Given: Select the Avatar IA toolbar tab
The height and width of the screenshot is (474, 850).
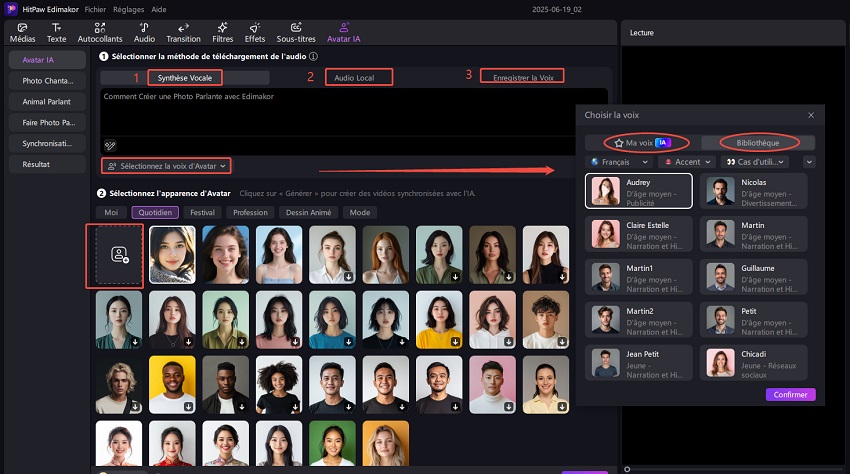Looking at the screenshot, I should [344, 33].
